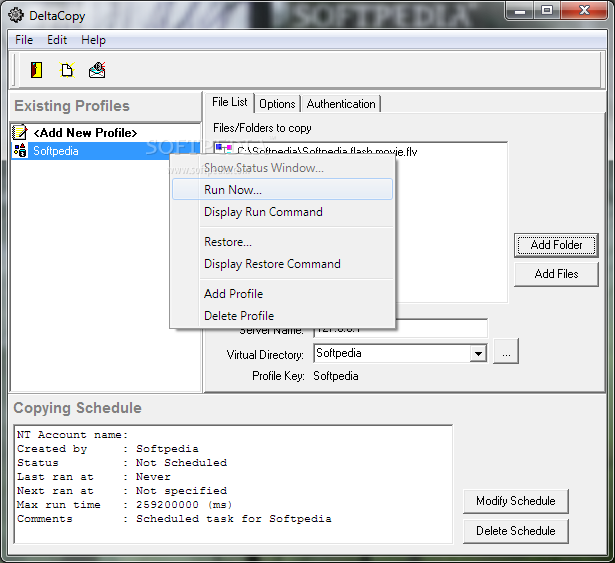Switch to the File List tab

pyautogui.click(x=229, y=102)
